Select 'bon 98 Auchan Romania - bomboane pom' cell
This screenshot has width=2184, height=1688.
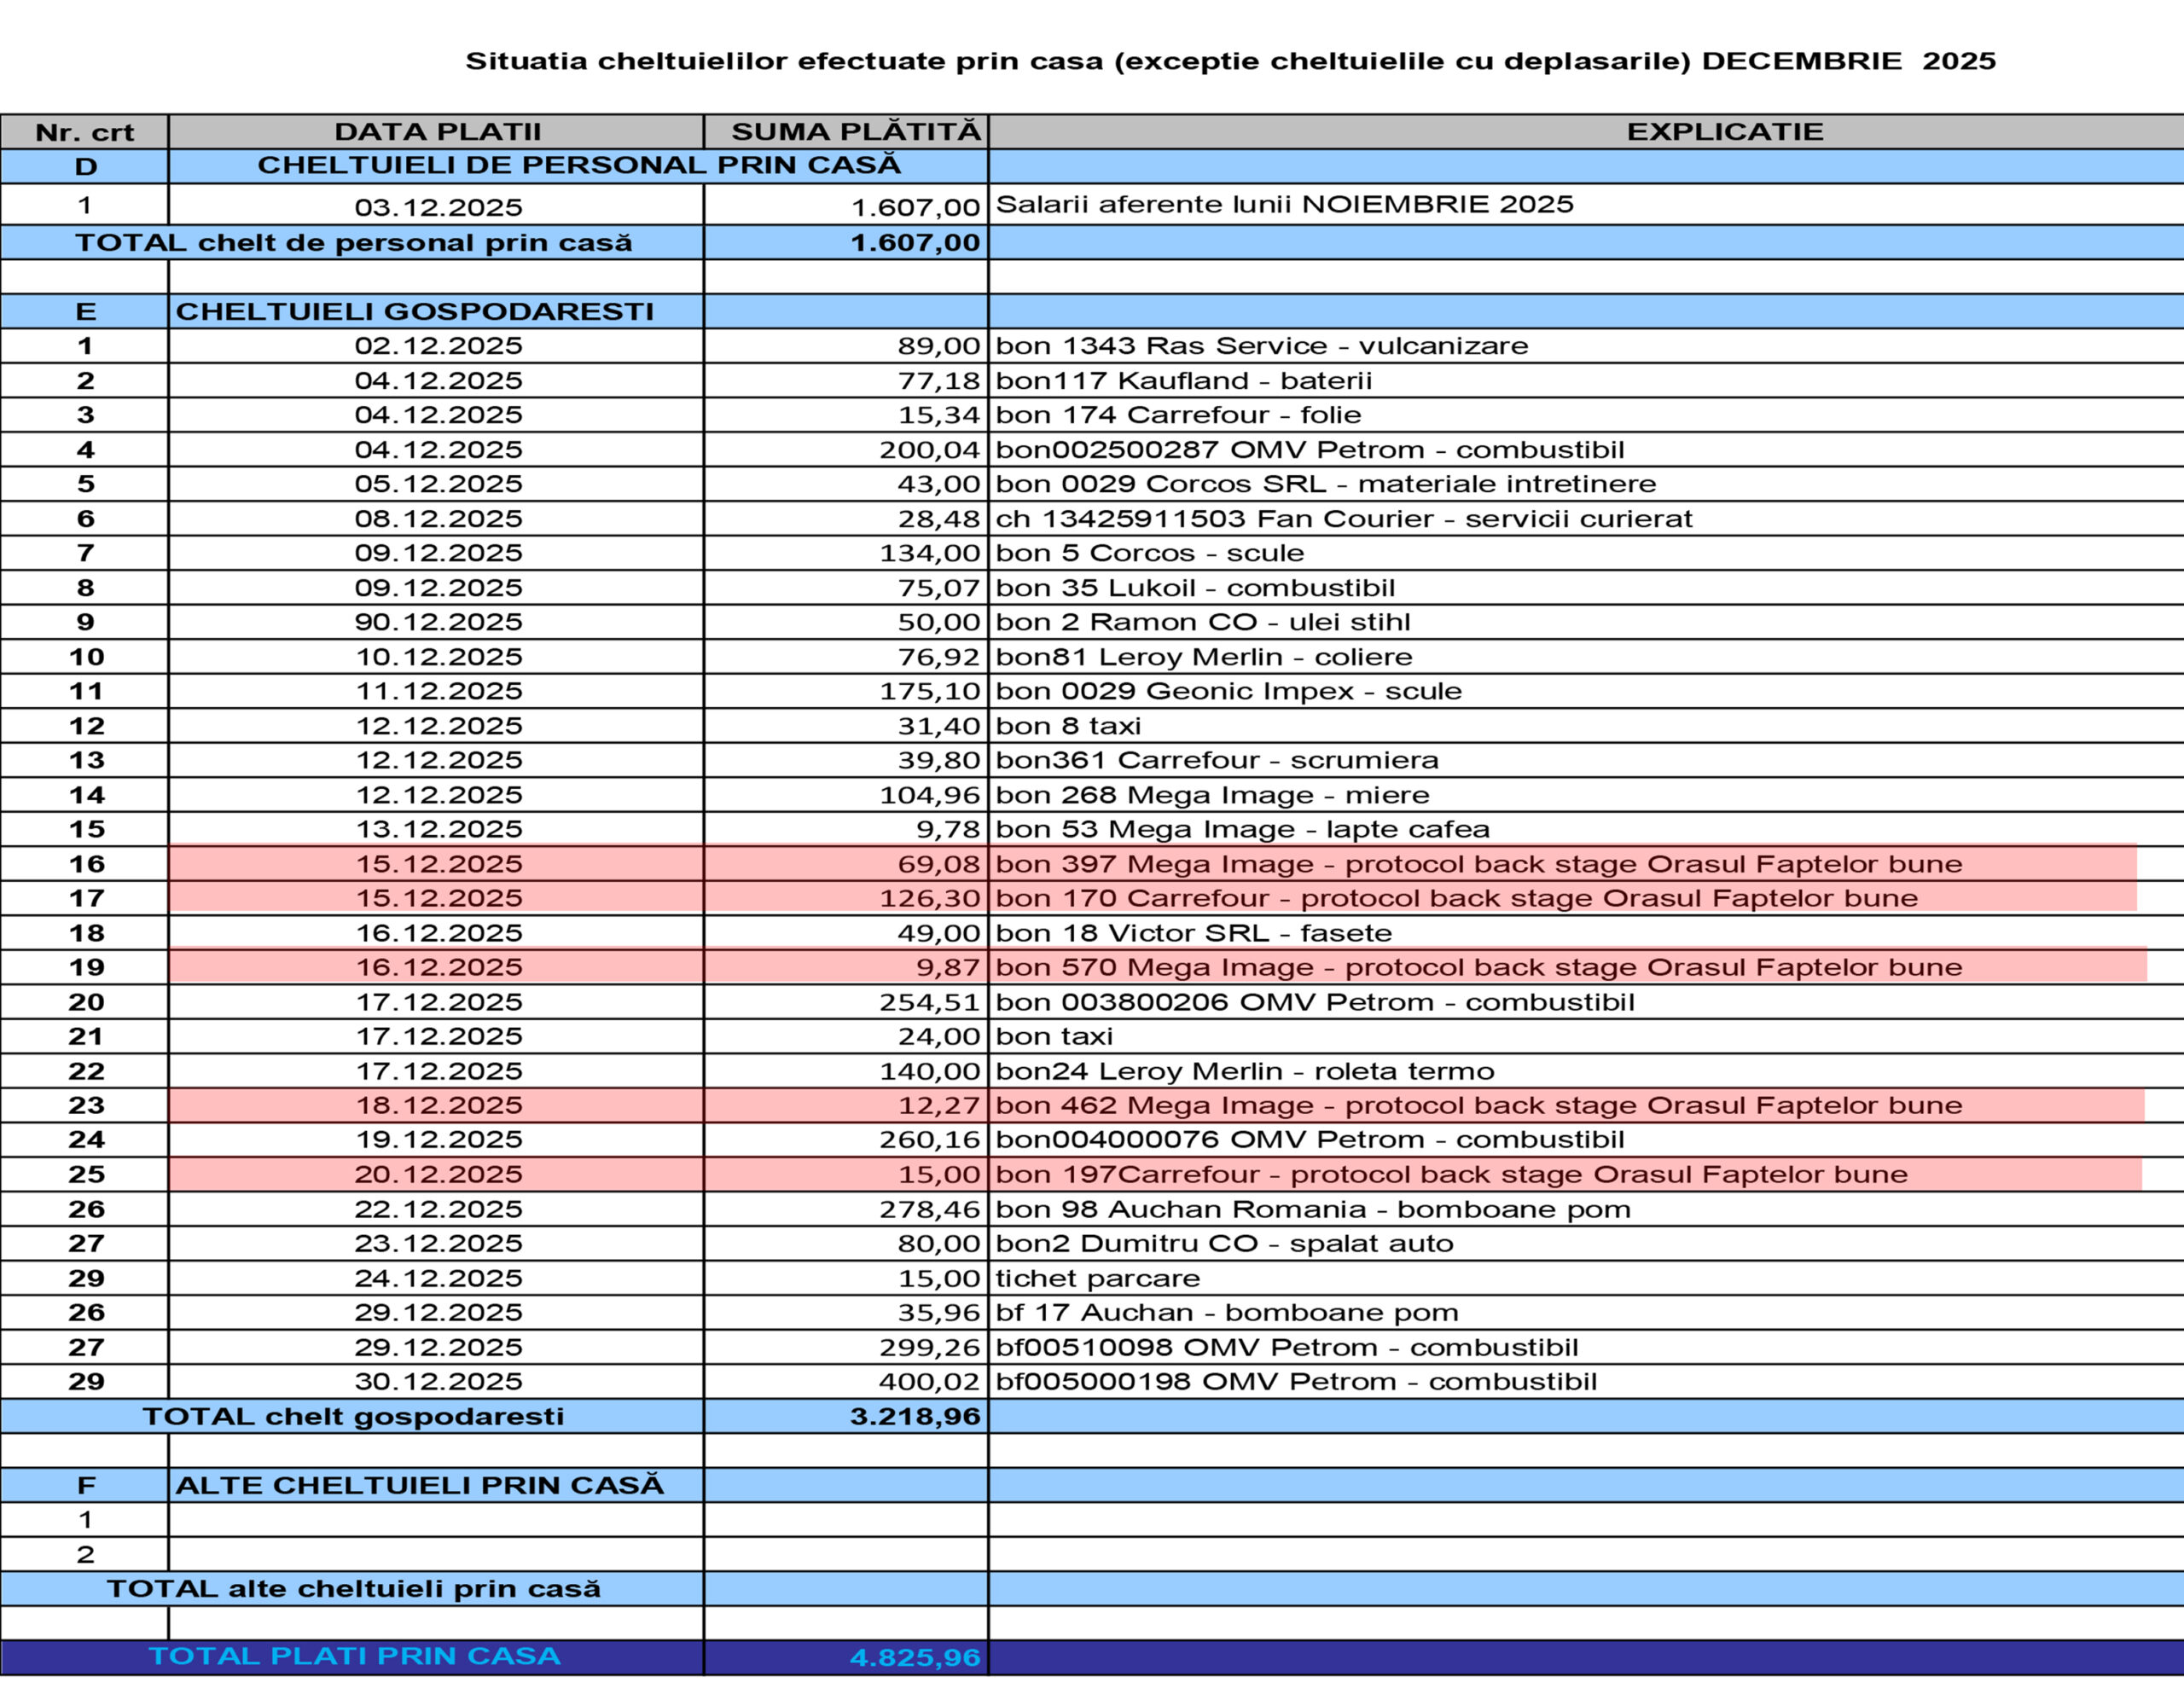click(x=1312, y=1209)
